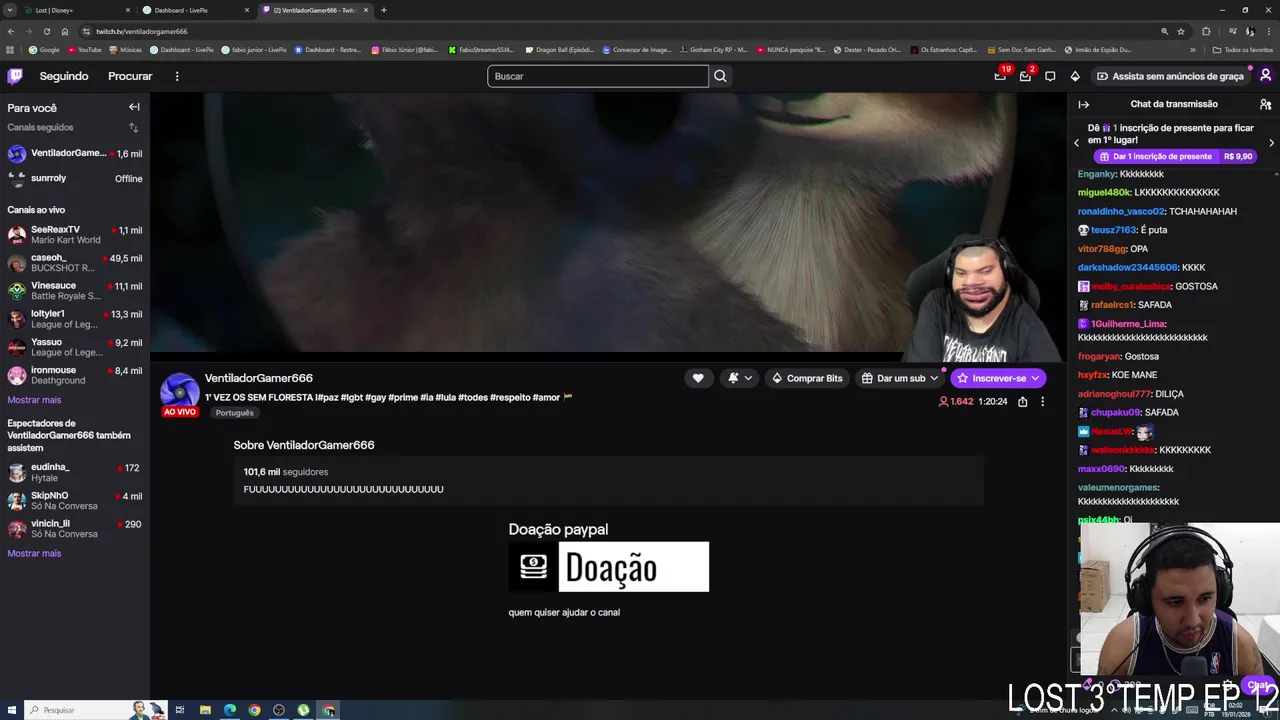Collapse the chat panel arrow
Viewport: 1280px width, 720px height.
(x=1083, y=104)
